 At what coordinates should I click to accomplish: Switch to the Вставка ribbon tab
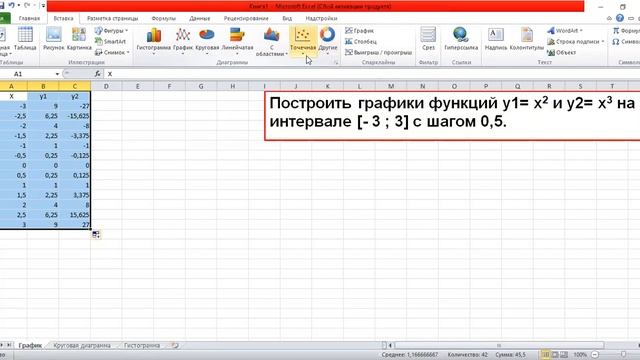tap(63, 18)
